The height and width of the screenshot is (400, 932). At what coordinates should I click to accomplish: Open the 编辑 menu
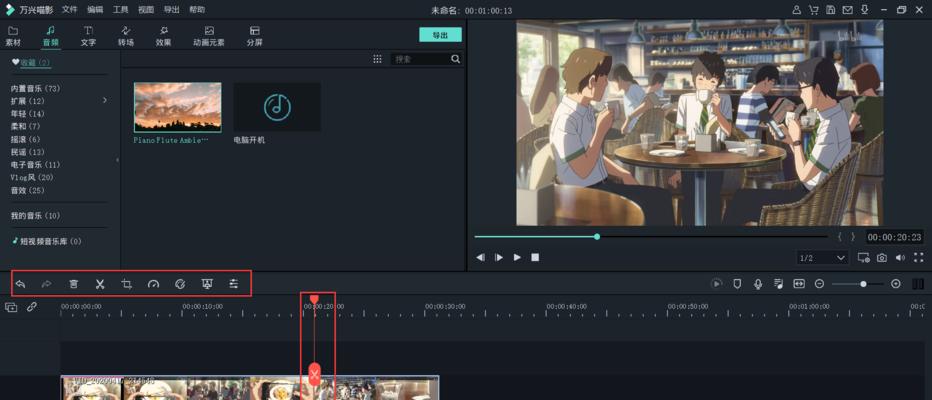tap(95, 10)
